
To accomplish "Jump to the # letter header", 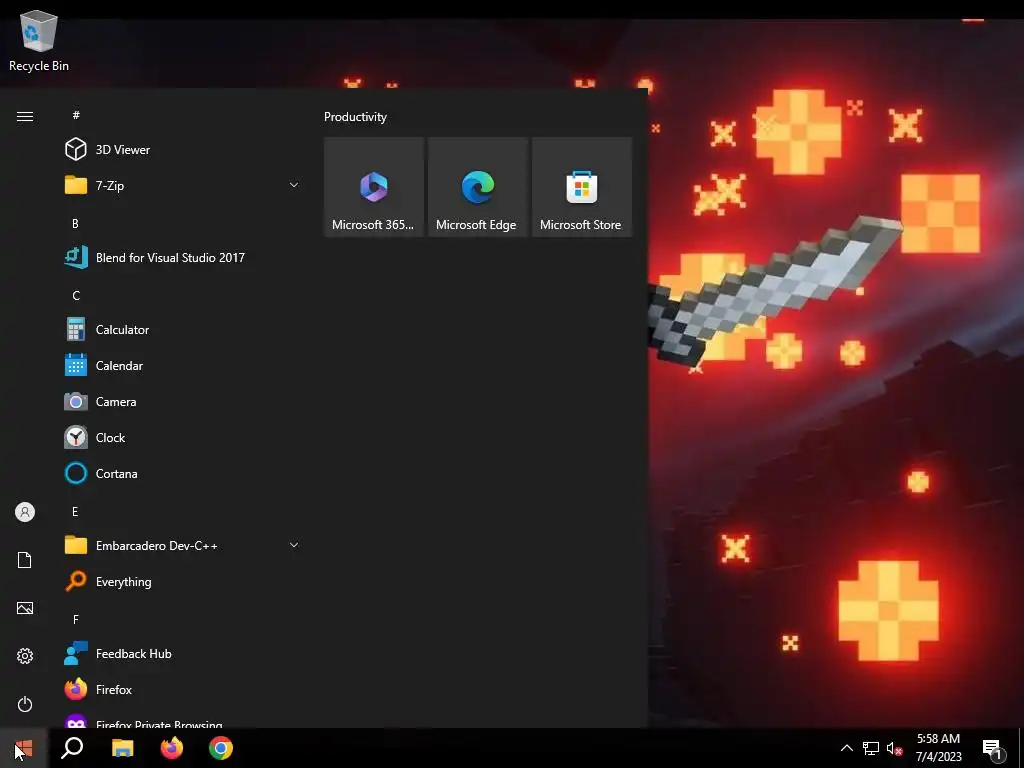I will (76, 115).
